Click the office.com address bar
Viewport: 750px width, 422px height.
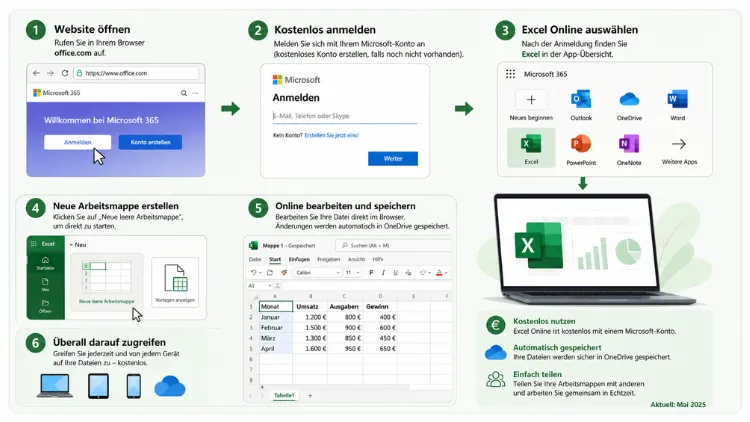[x=137, y=73]
